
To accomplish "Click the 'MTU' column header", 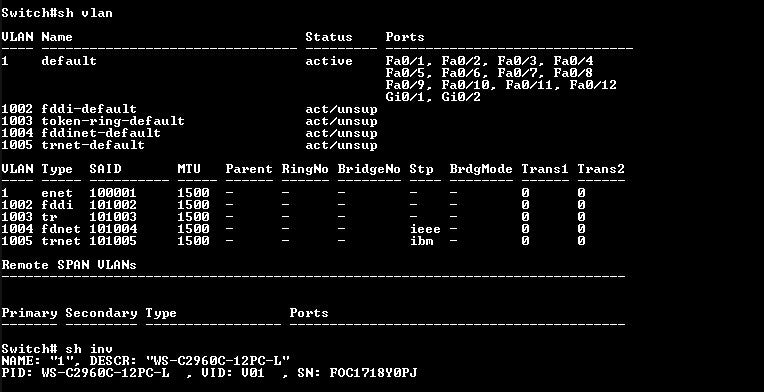I will [x=189, y=169].
